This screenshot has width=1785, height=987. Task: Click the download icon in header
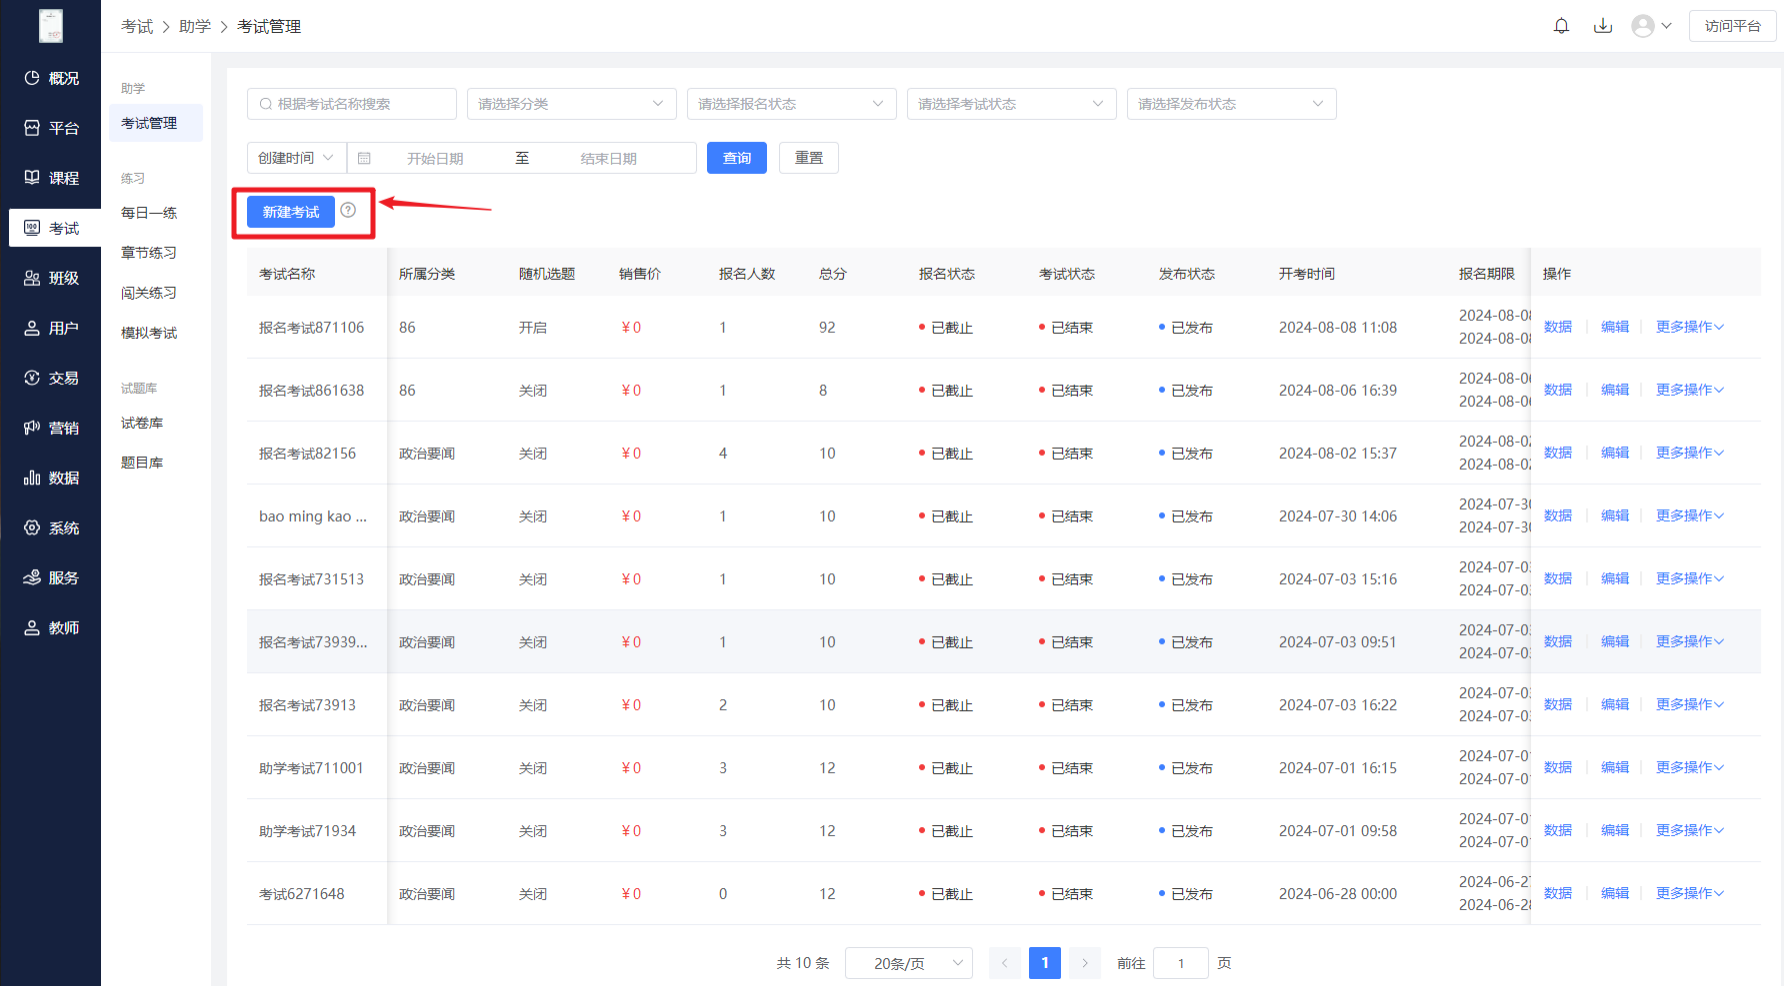[x=1603, y=26]
